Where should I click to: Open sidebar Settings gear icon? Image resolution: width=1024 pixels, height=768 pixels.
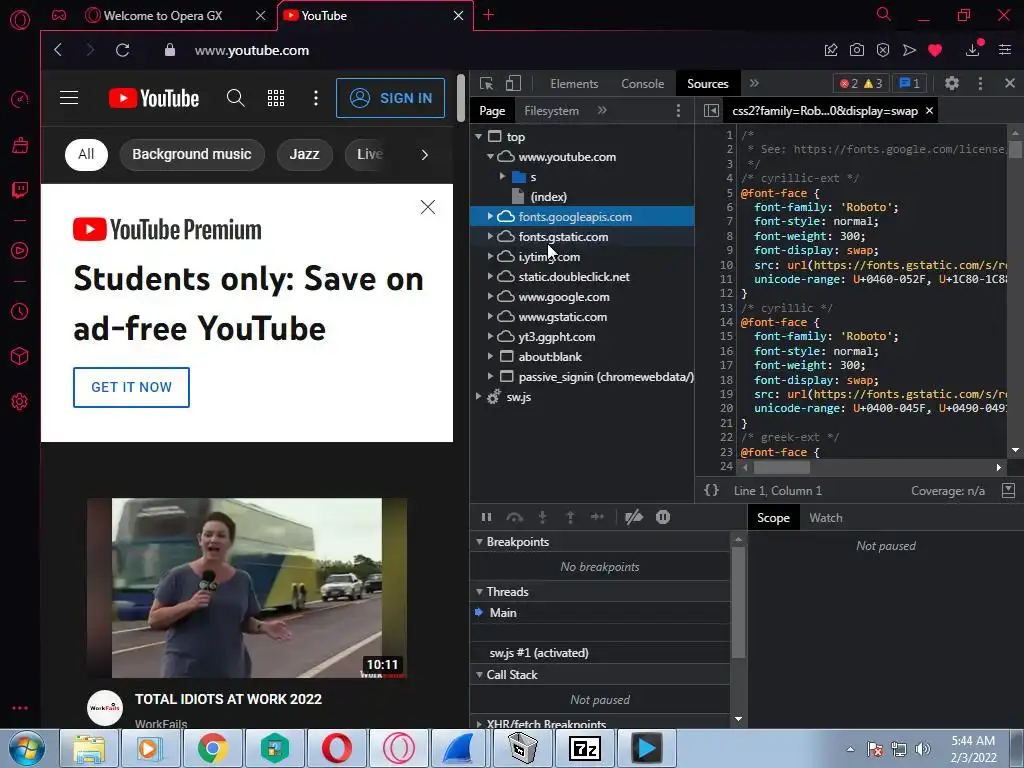[x=20, y=402]
